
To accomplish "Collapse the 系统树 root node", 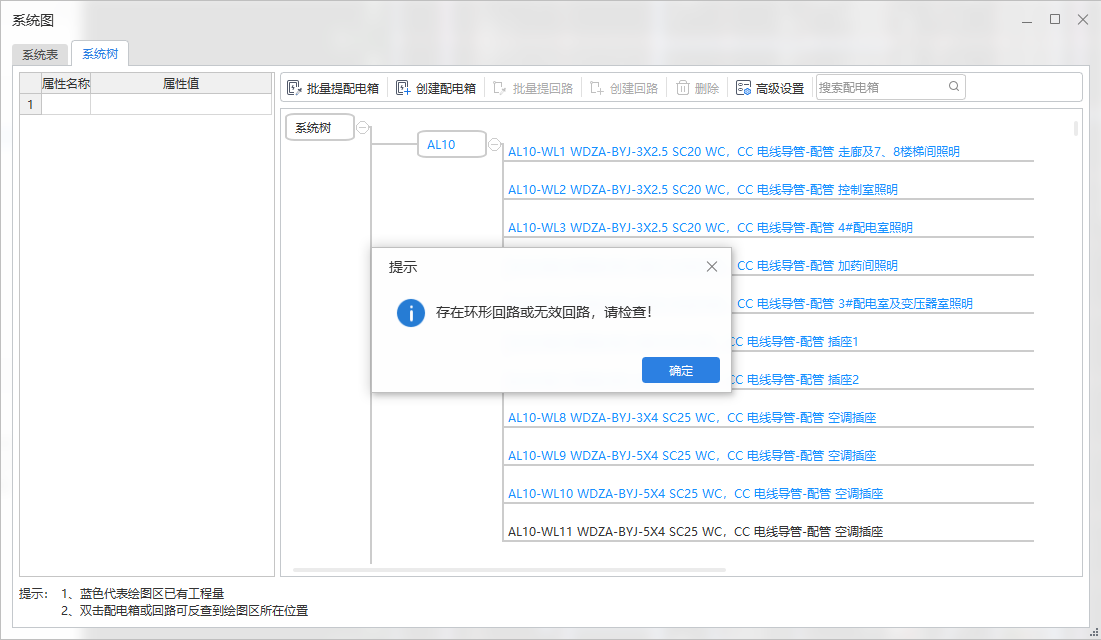I will pyautogui.click(x=362, y=127).
